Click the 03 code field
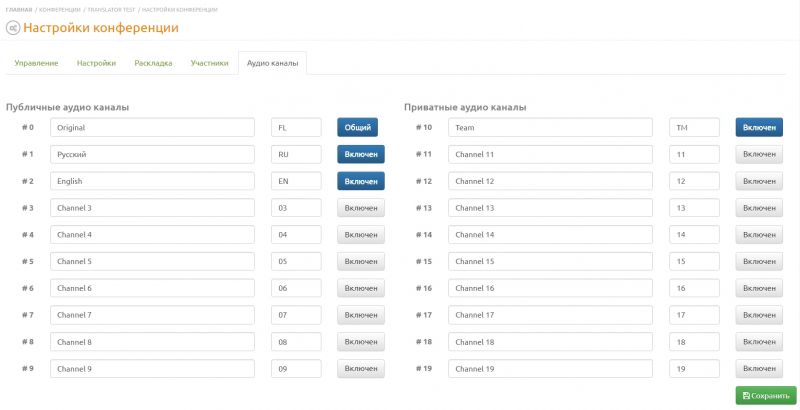Image resolution: width=800 pixels, height=410 pixels. (x=296, y=208)
